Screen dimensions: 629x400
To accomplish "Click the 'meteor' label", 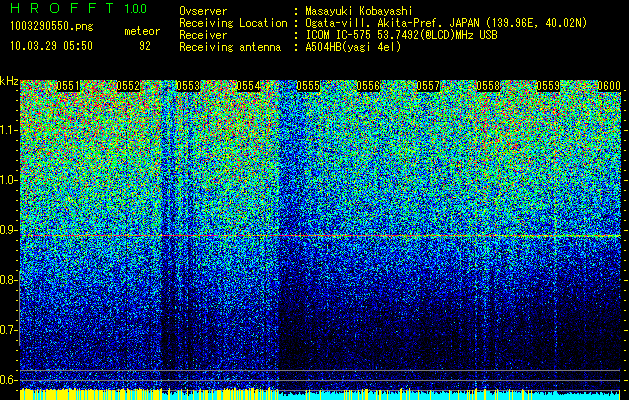I will click(x=142, y=31).
